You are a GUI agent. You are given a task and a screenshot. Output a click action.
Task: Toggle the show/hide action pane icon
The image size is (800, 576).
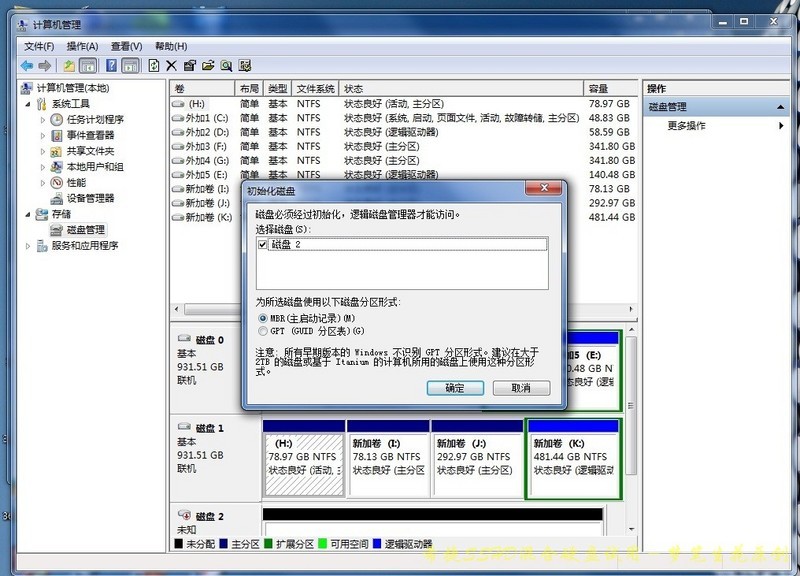[131, 65]
